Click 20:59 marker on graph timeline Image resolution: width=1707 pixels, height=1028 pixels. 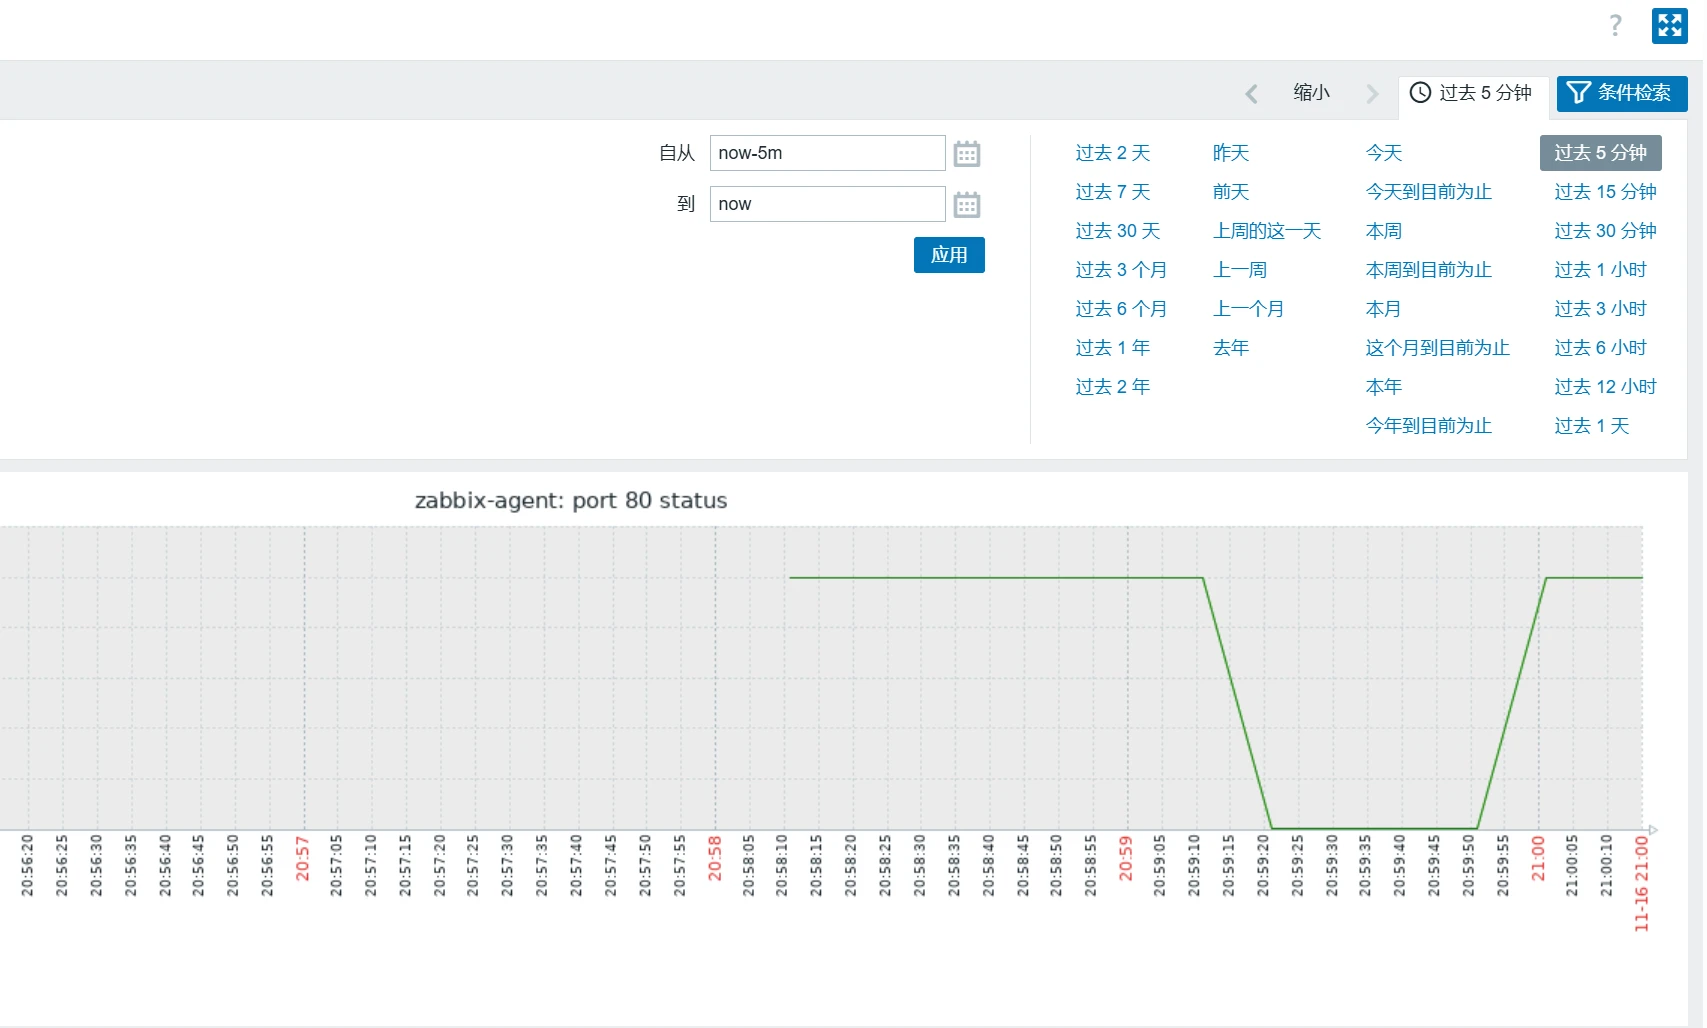click(x=1126, y=858)
